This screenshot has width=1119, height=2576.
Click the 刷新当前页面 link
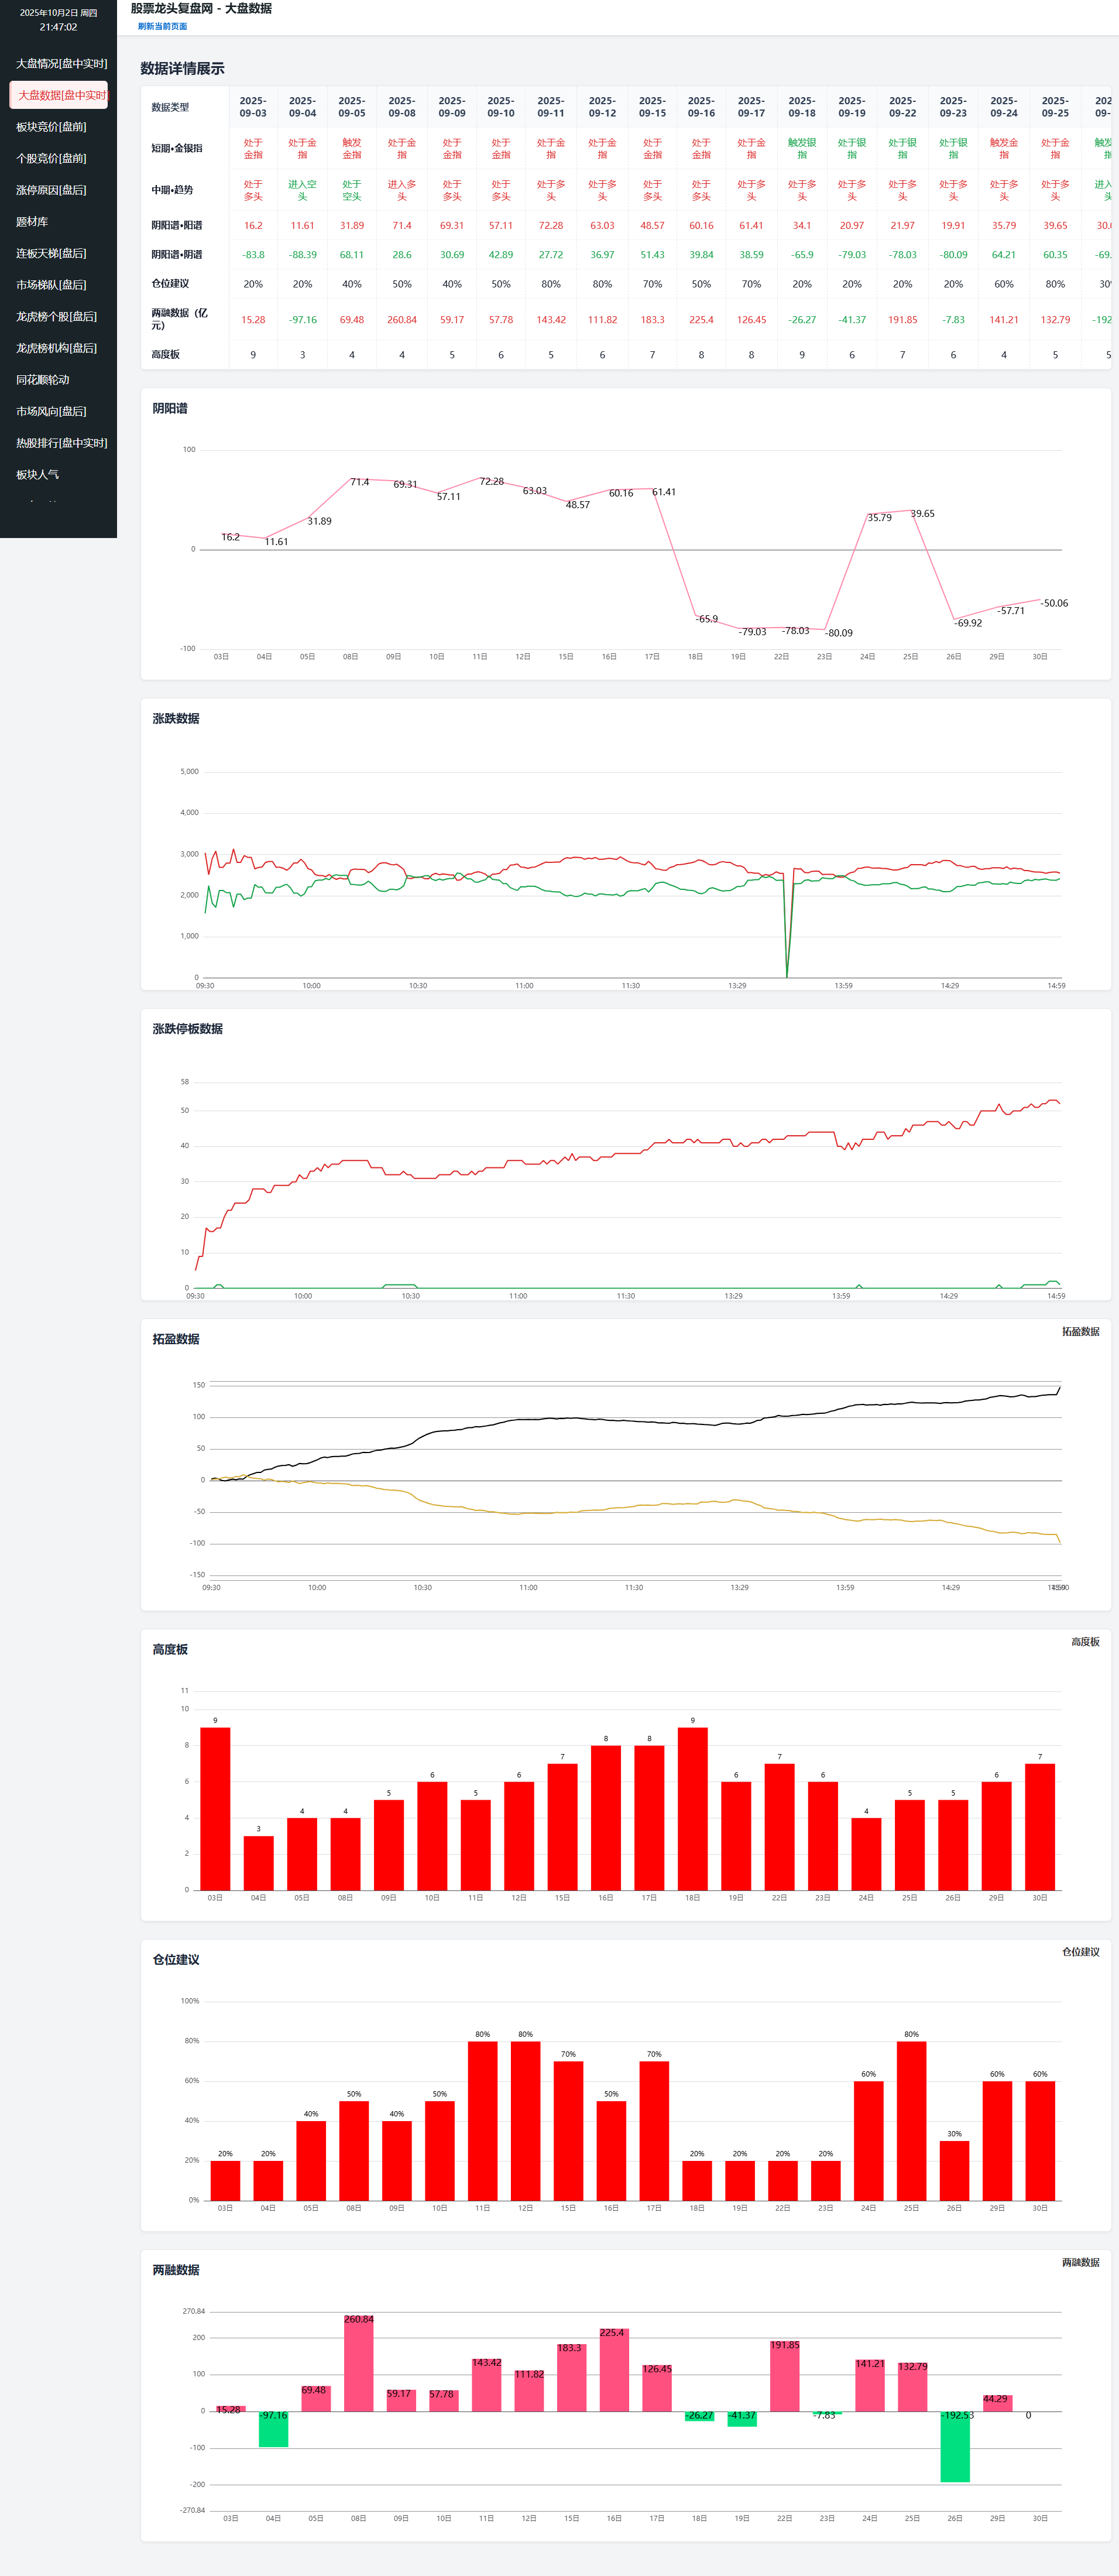[x=162, y=27]
